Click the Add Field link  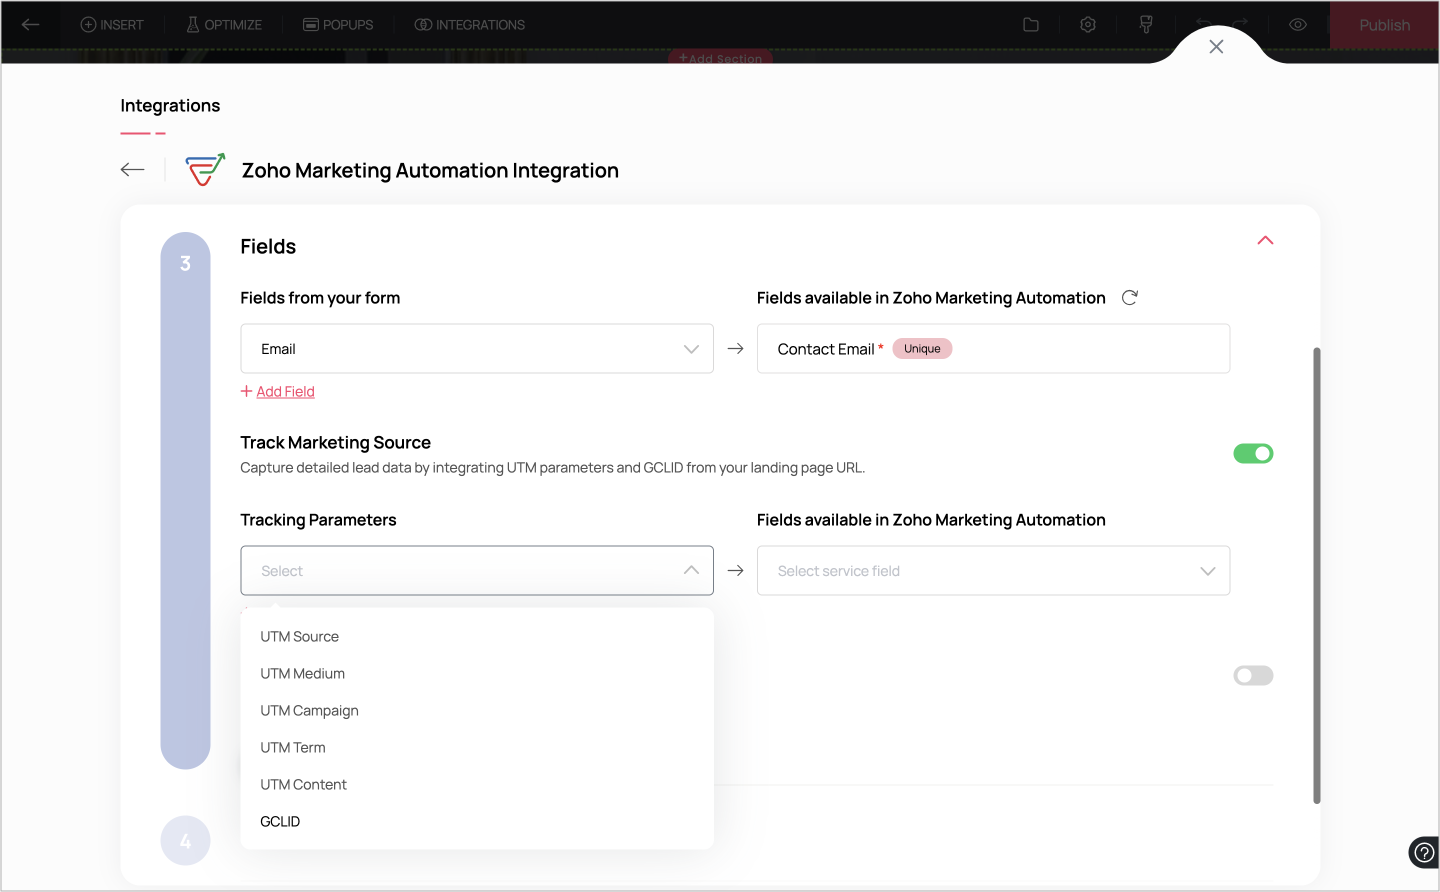[285, 392]
